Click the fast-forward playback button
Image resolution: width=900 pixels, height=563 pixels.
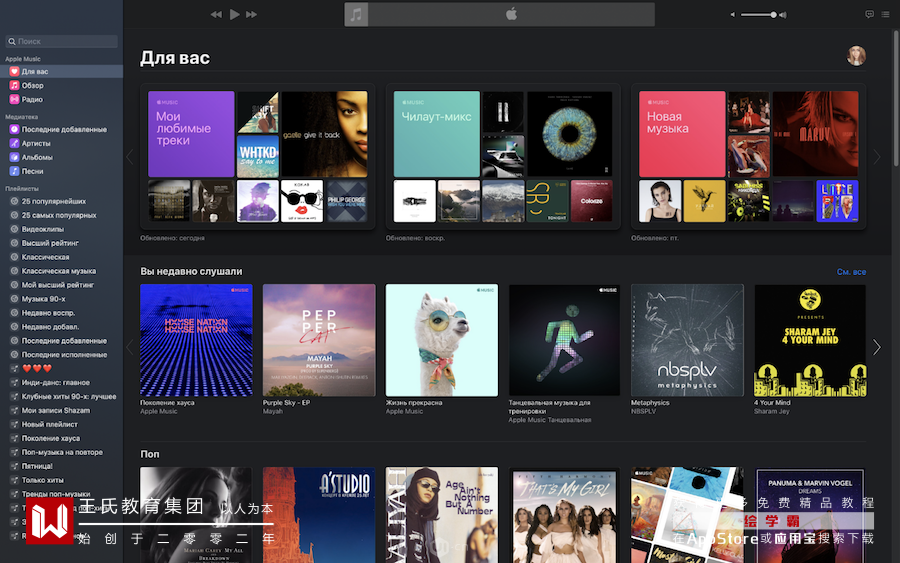[251, 14]
